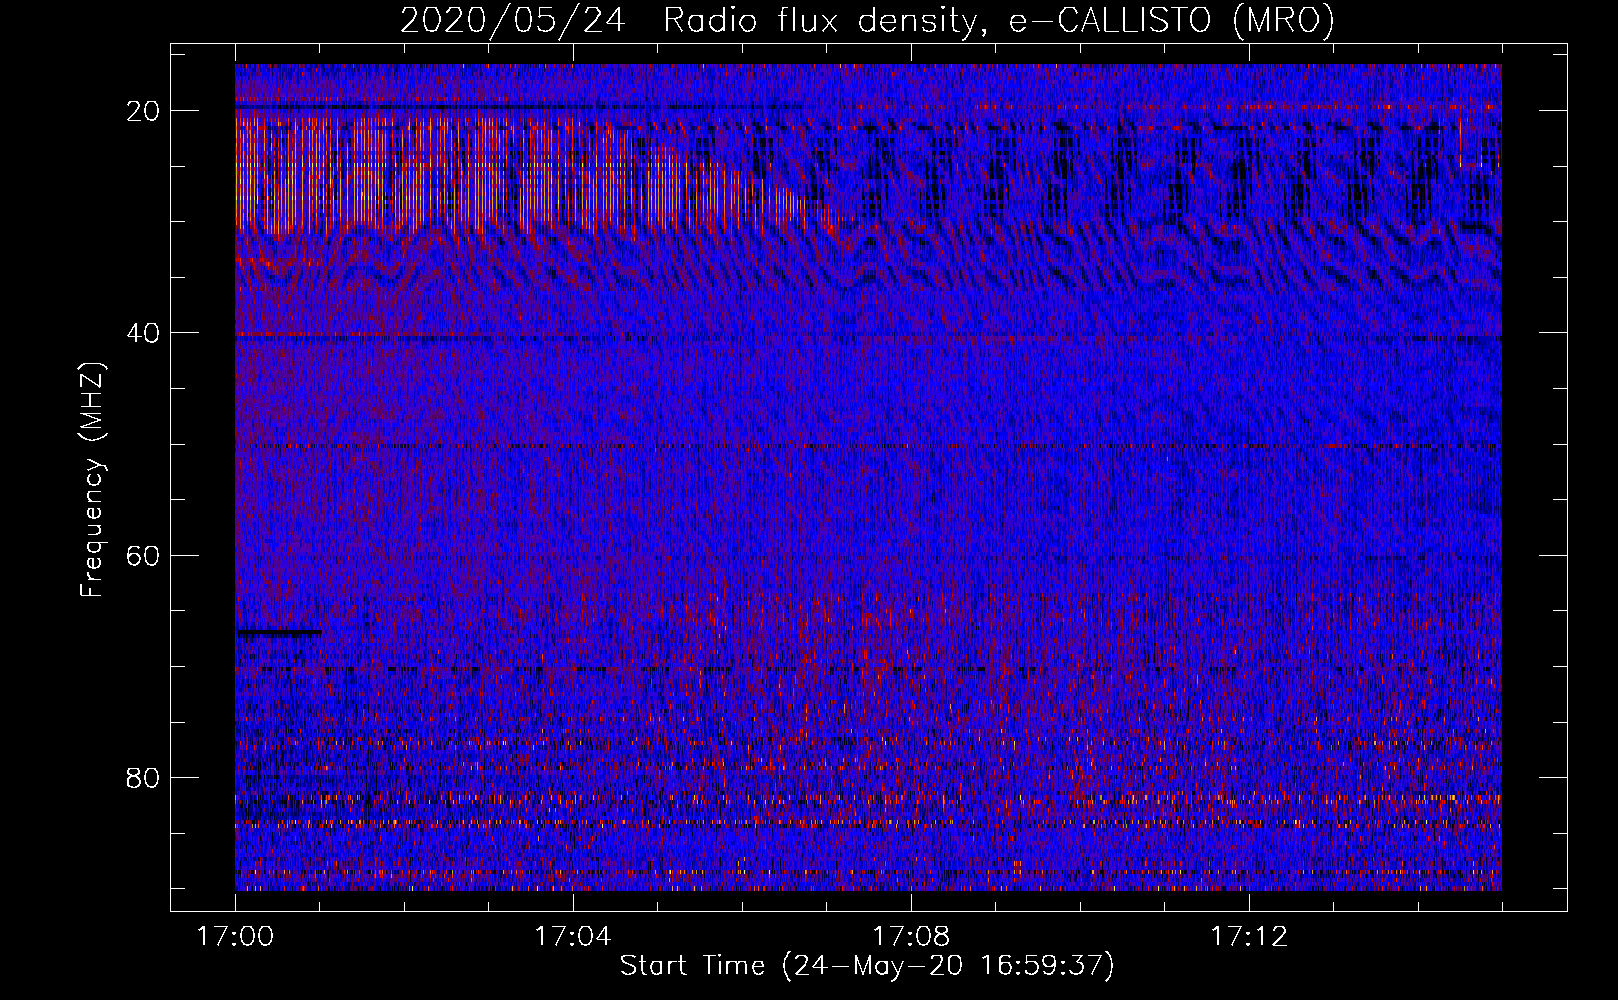Image resolution: width=1618 pixels, height=1000 pixels.
Task: Click the 60 frequency tick label
Action: click(x=144, y=555)
